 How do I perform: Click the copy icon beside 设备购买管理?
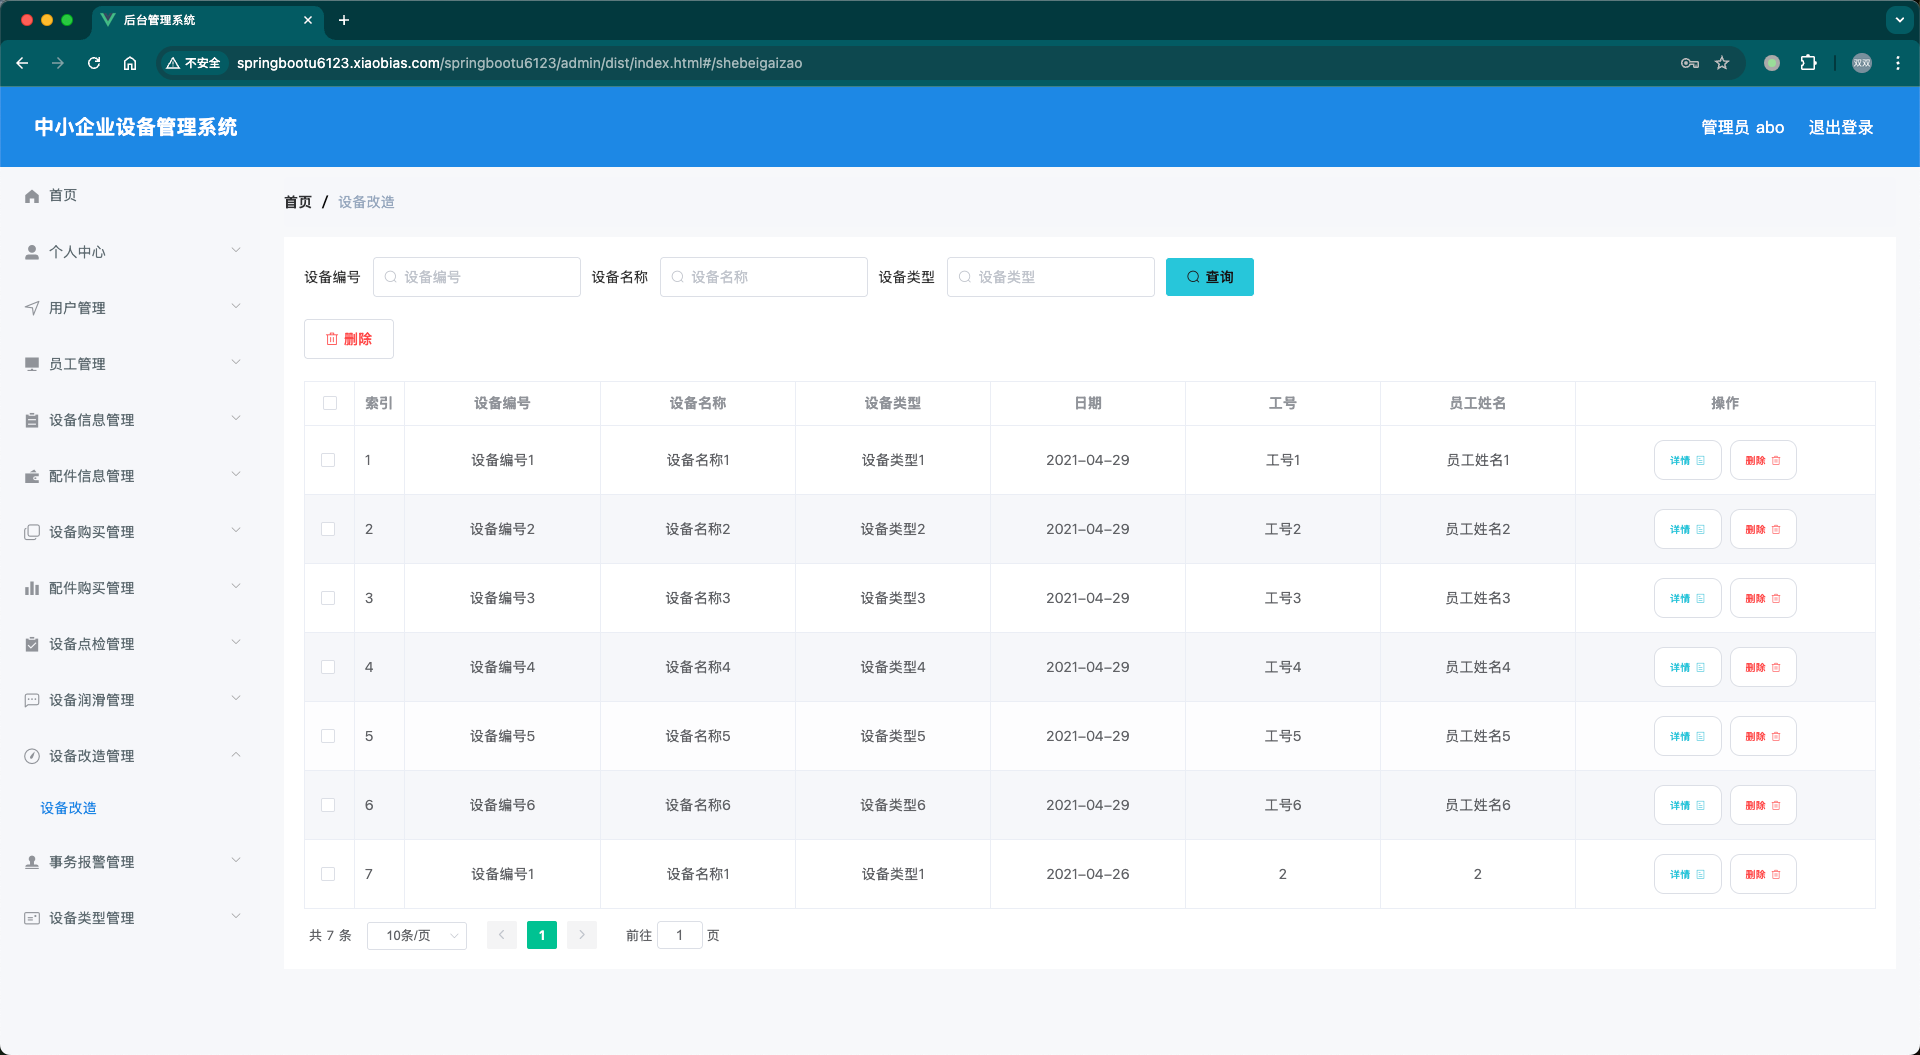tap(32, 532)
